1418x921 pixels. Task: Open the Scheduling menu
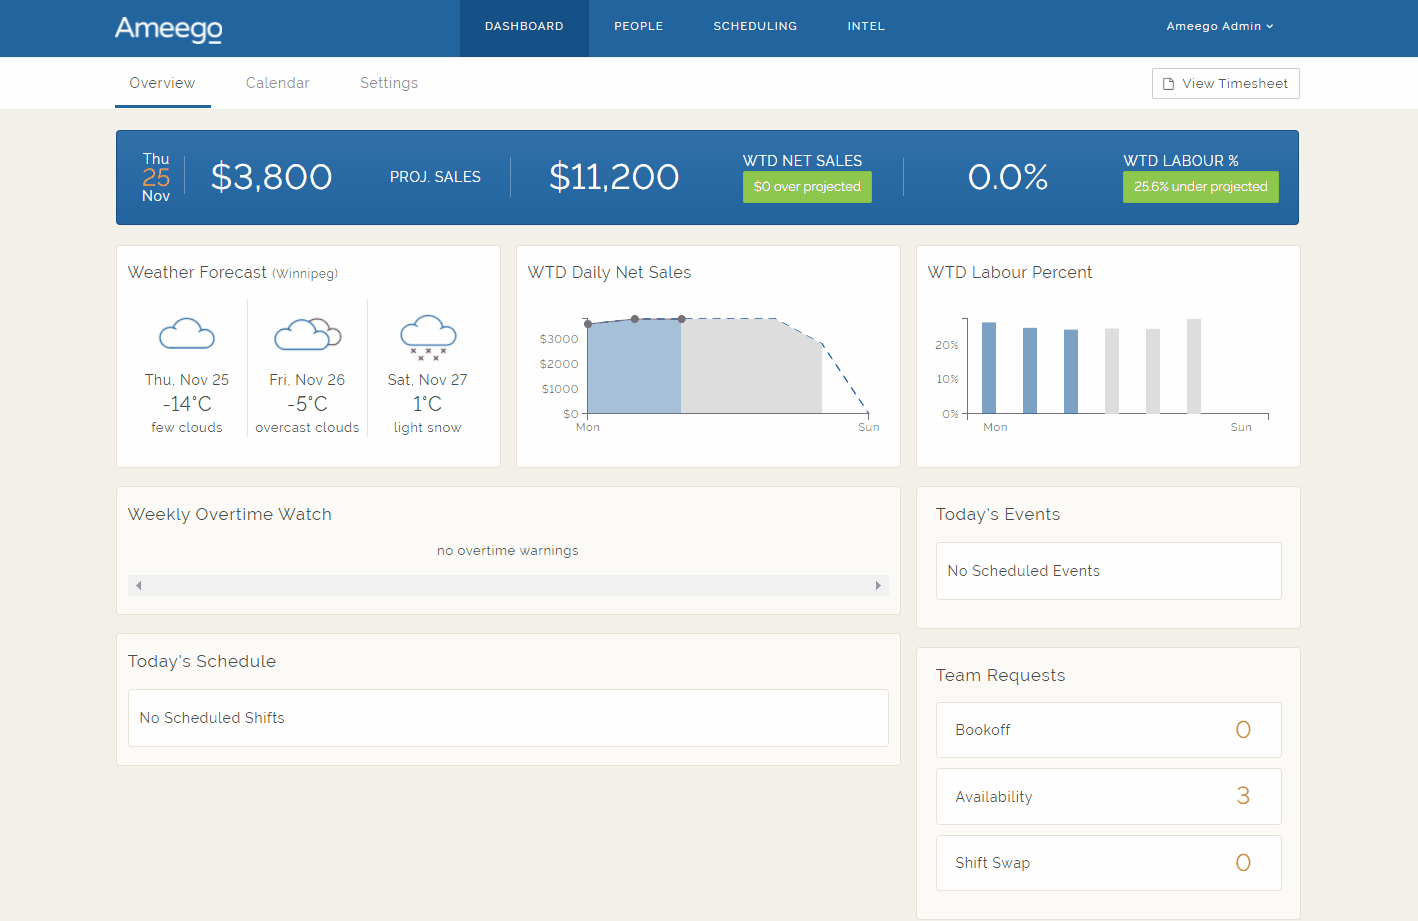pyautogui.click(x=755, y=27)
